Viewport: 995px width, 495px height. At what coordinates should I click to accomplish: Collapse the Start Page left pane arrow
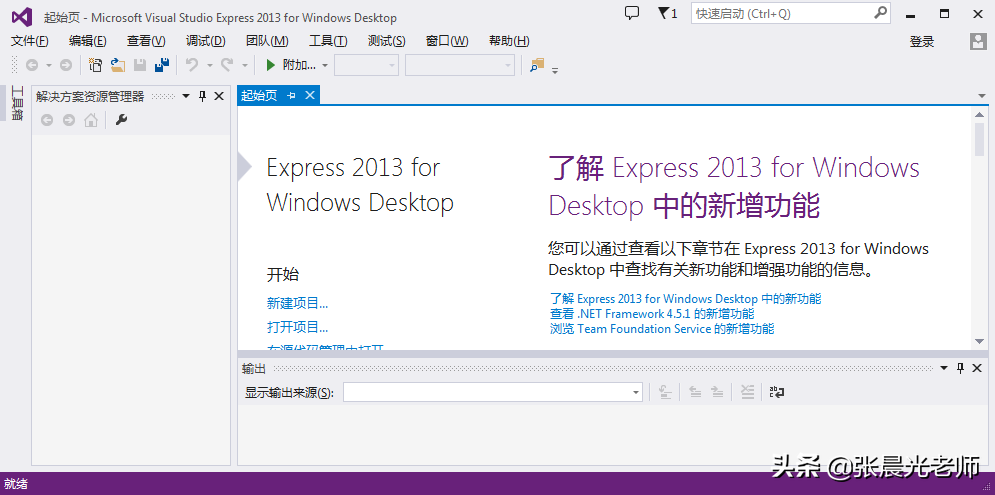tap(244, 167)
